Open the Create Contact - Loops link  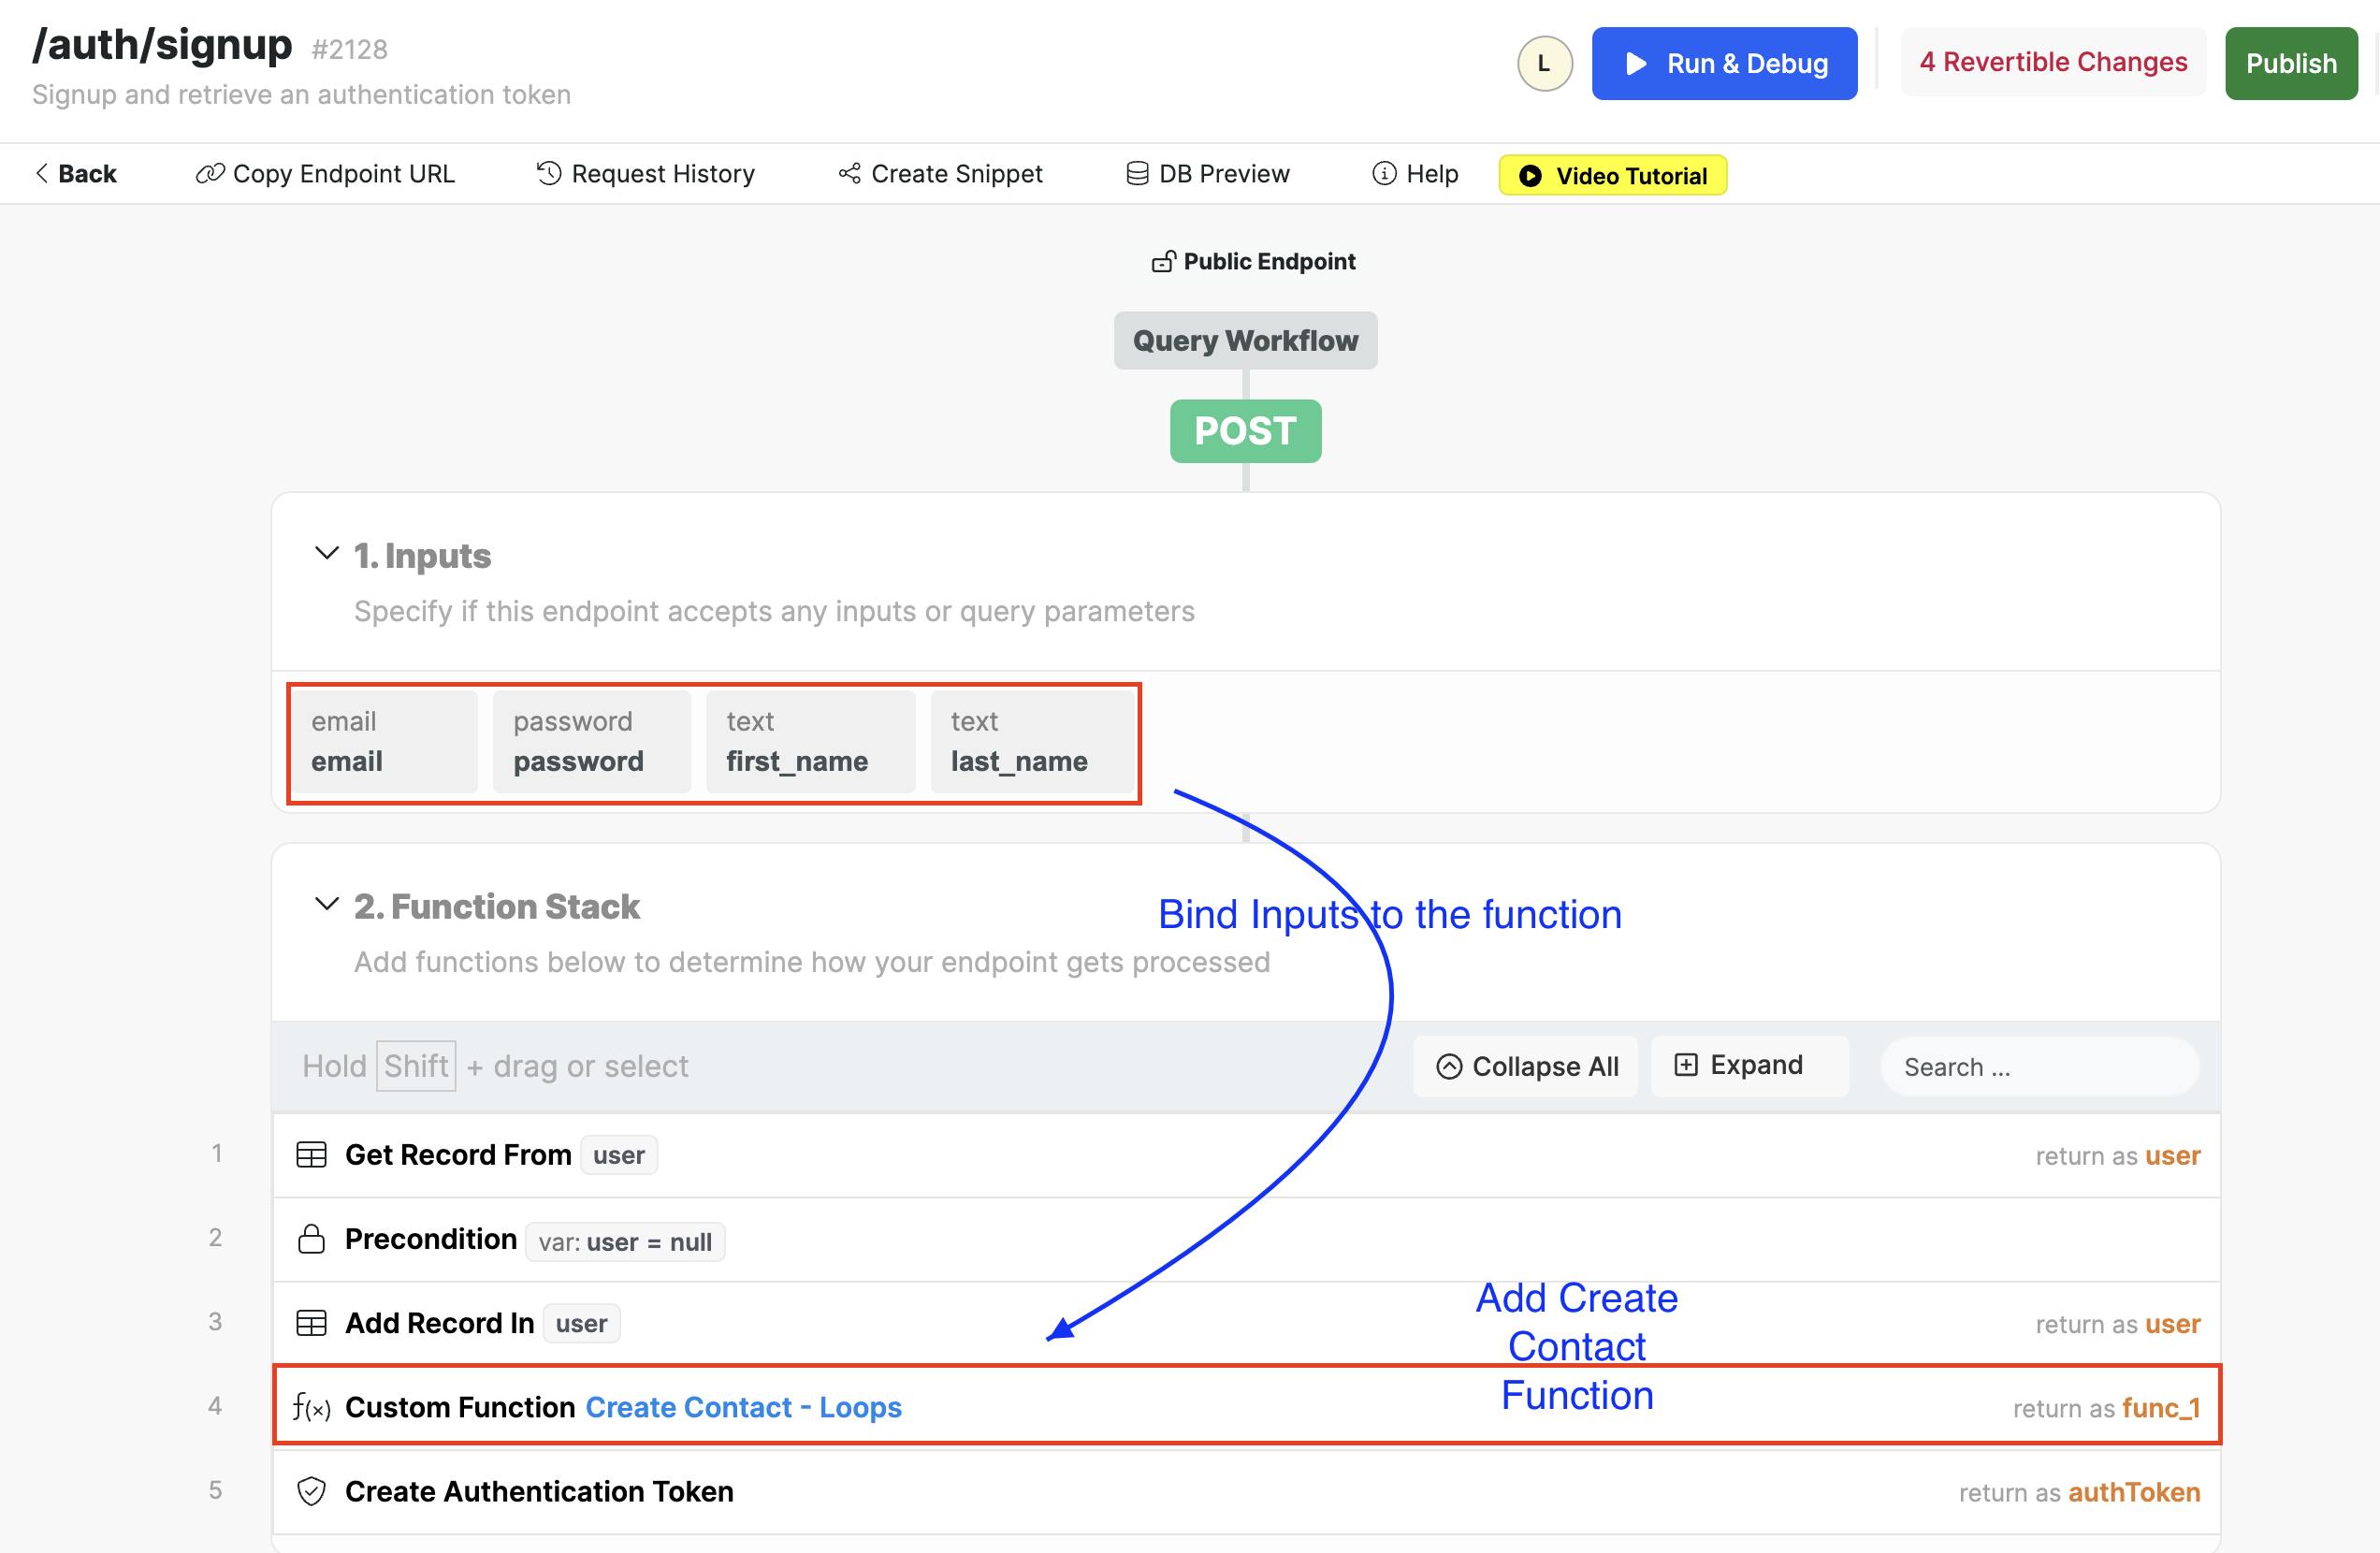click(743, 1408)
